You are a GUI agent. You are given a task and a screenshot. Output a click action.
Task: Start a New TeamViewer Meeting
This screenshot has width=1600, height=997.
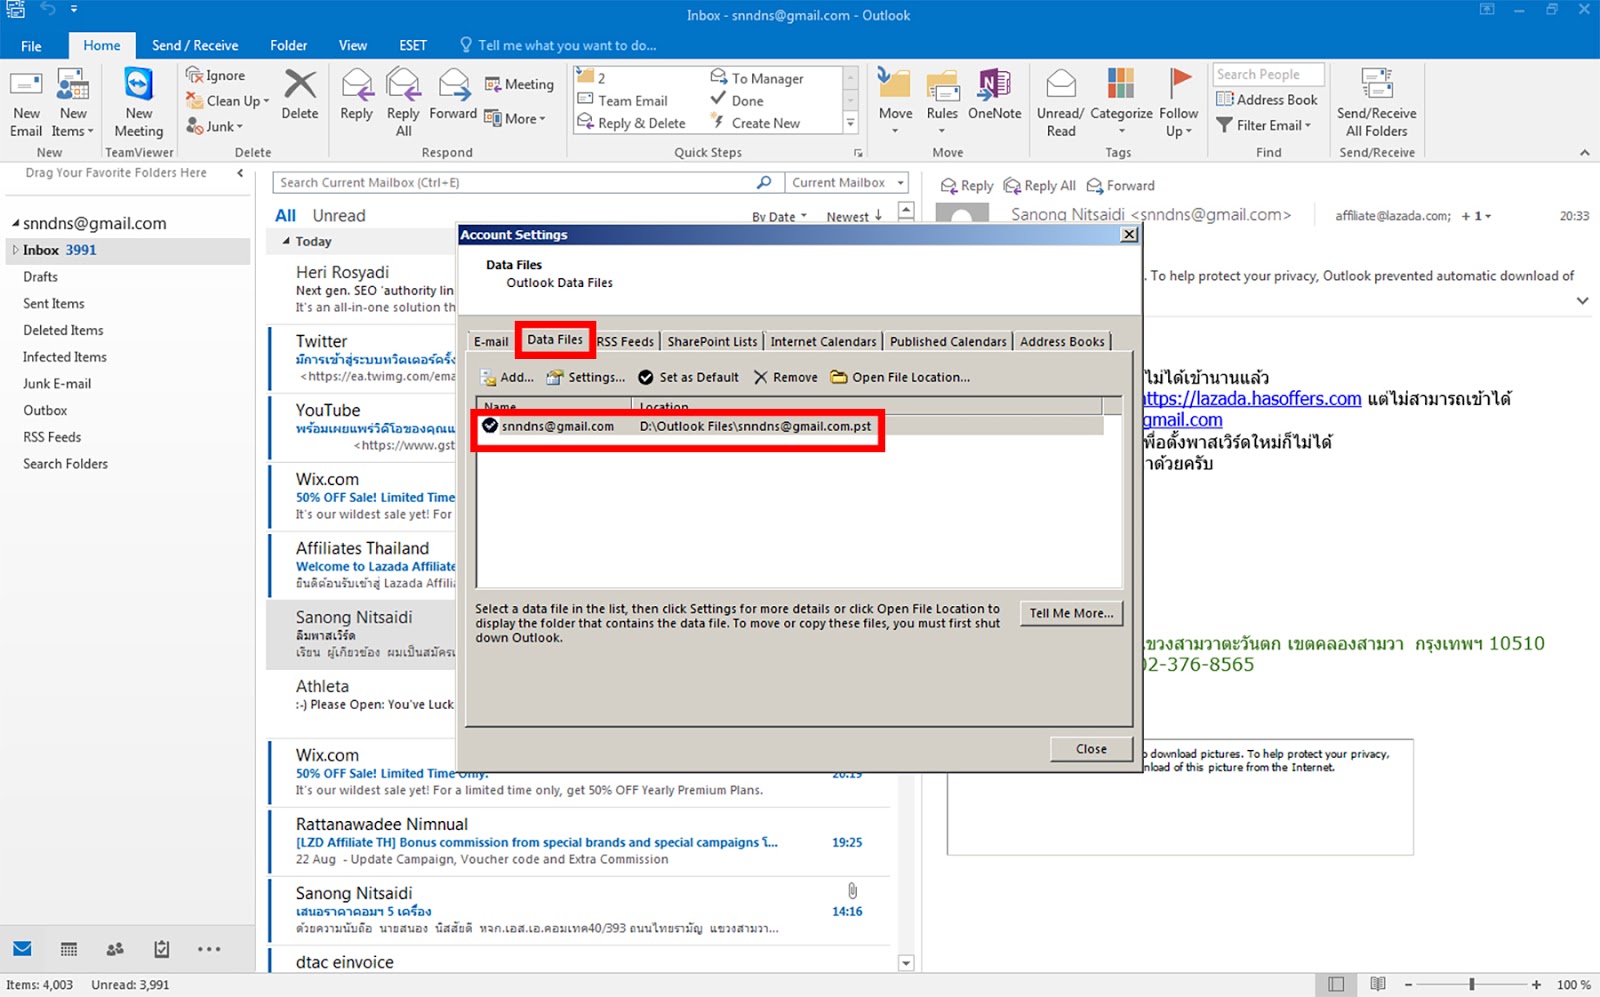point(139,103)
